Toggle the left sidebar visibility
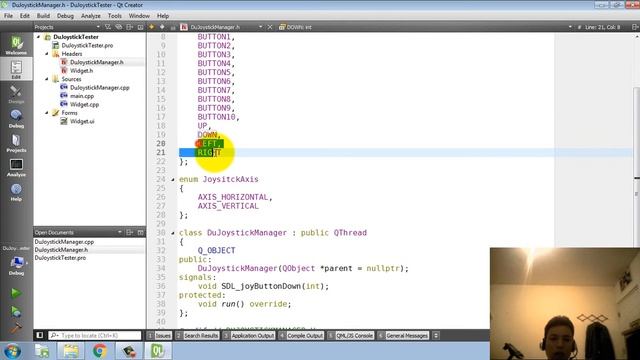This screenshot has width=640, height=360. click(x=40, y=336)
